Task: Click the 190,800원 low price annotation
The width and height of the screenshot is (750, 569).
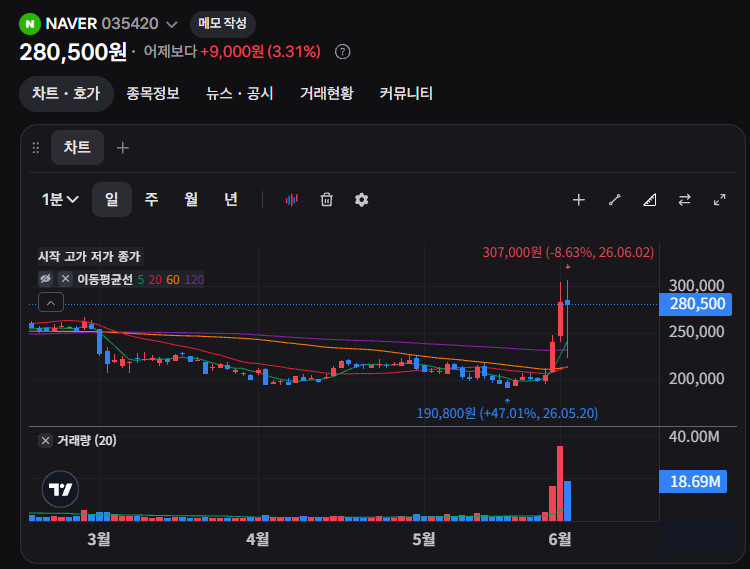Action: 507,413
